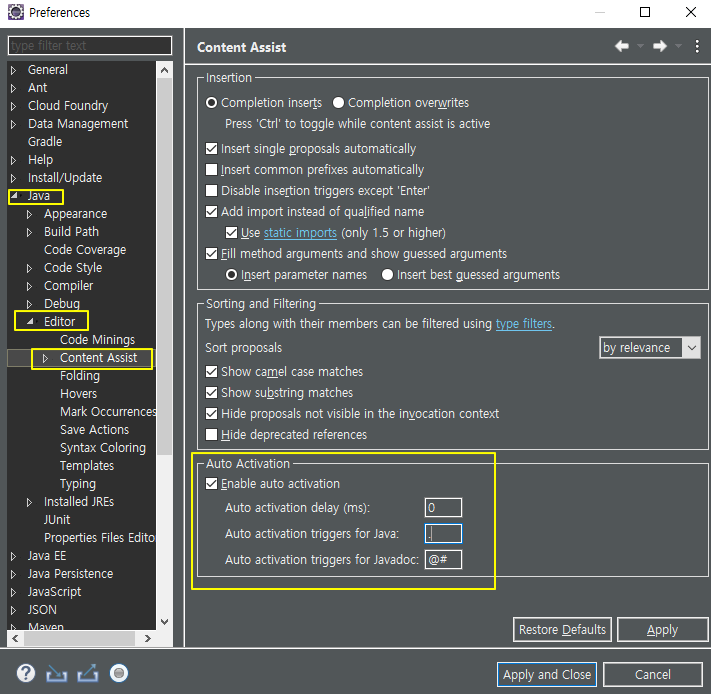Click the Java triggers input field
The width and height of the screenshot is (711, 694).
click(443, 534)
